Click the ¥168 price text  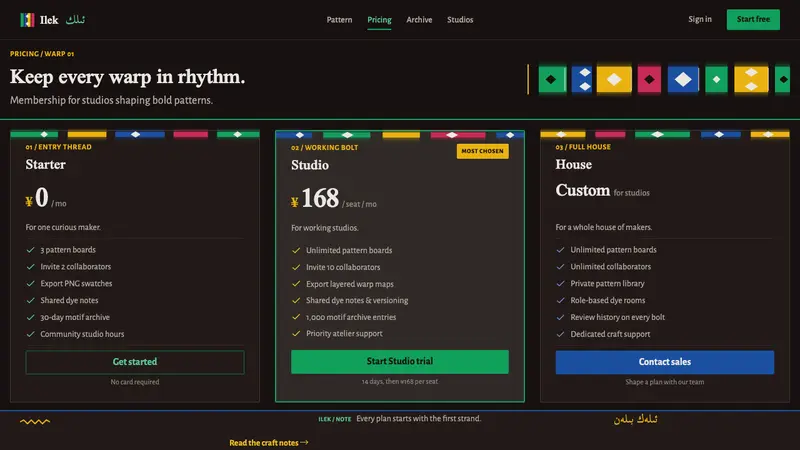(x=315, y=198)
